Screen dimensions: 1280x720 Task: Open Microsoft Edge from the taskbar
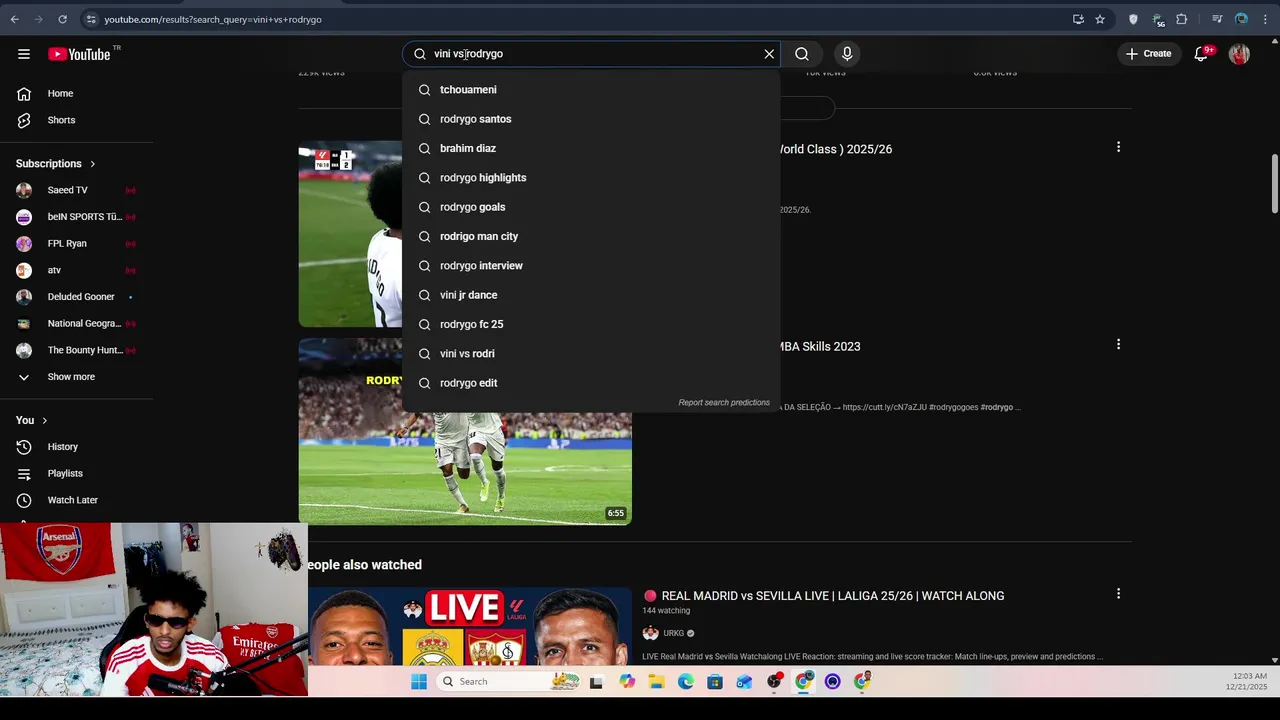(686, 682)
